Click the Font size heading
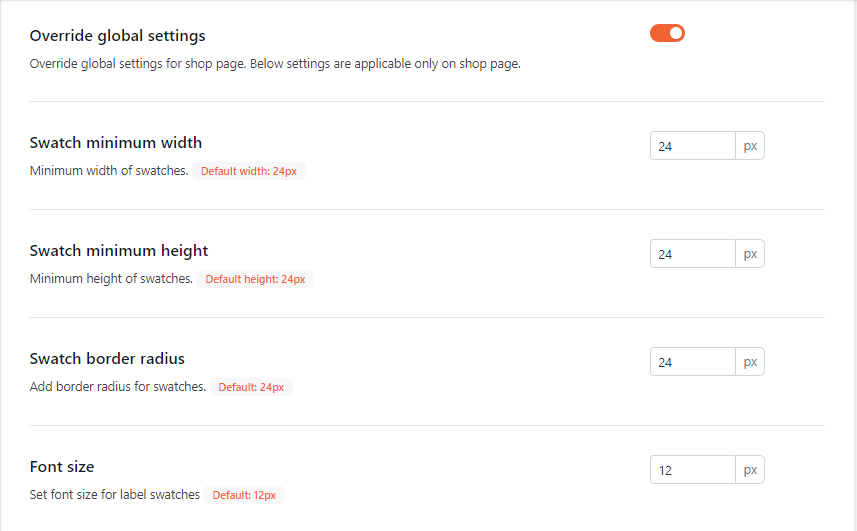Viewport: 857px width, 531px height. [x=62, y=467]
